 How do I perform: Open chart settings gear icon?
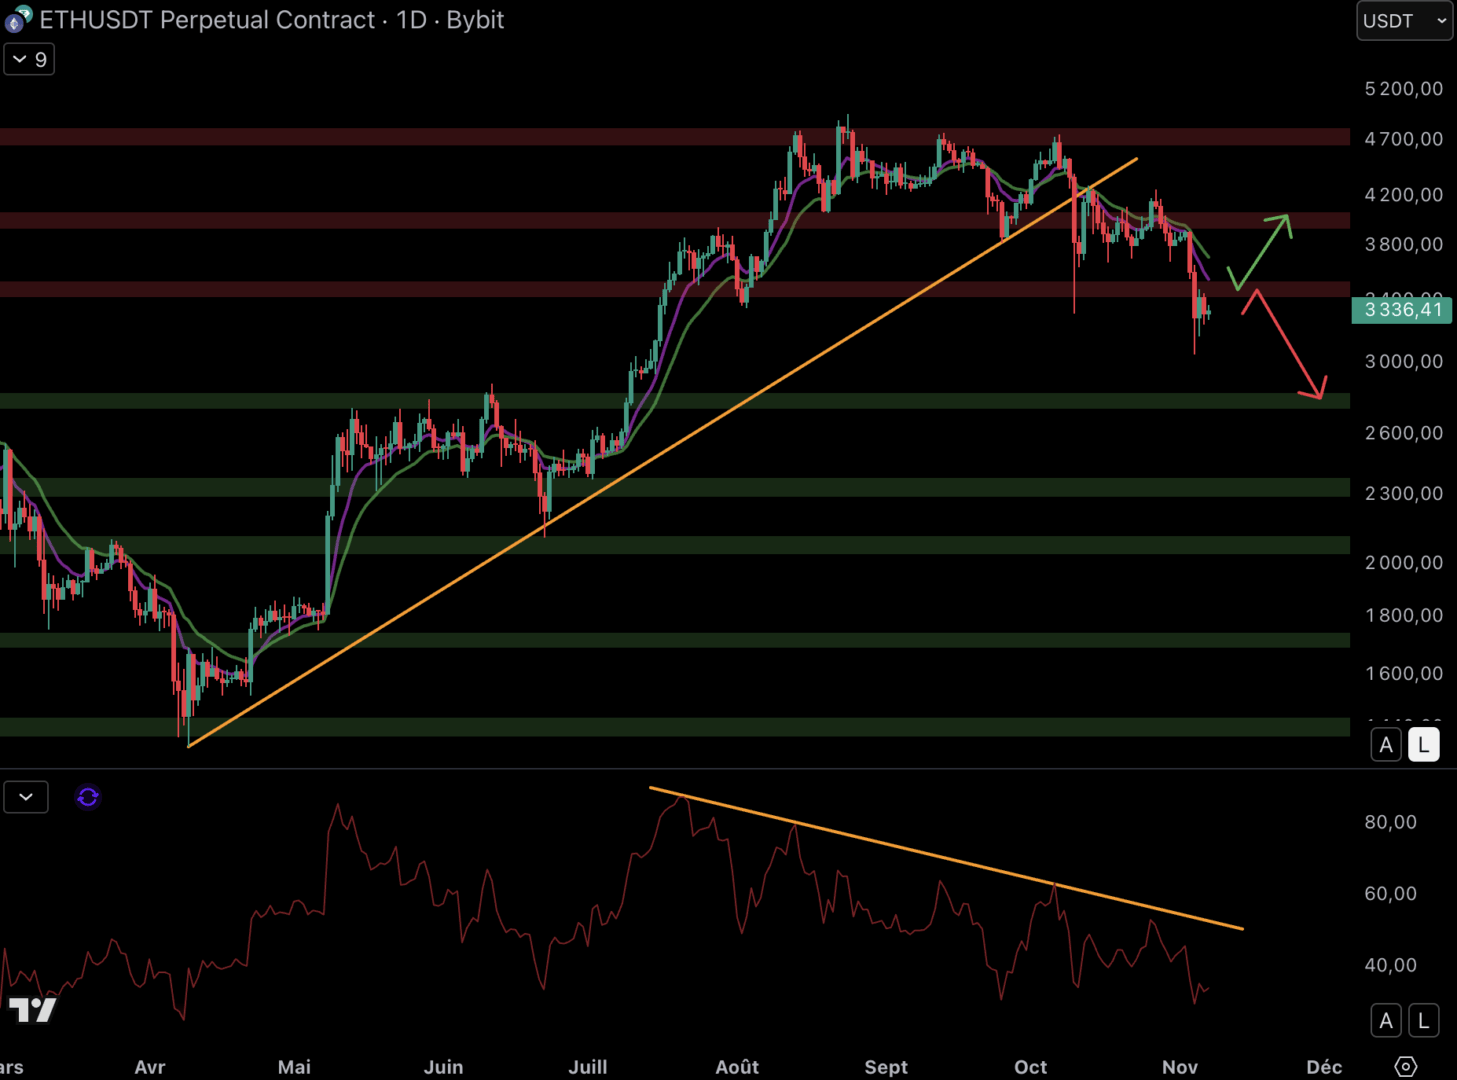(x=1405, y=1066)
